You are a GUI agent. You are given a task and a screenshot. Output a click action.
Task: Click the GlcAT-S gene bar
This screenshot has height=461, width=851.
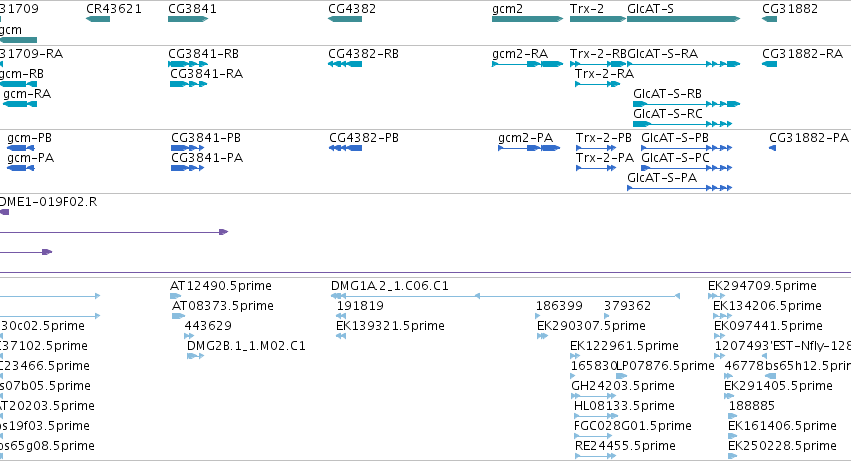click(x=683, y=19)
